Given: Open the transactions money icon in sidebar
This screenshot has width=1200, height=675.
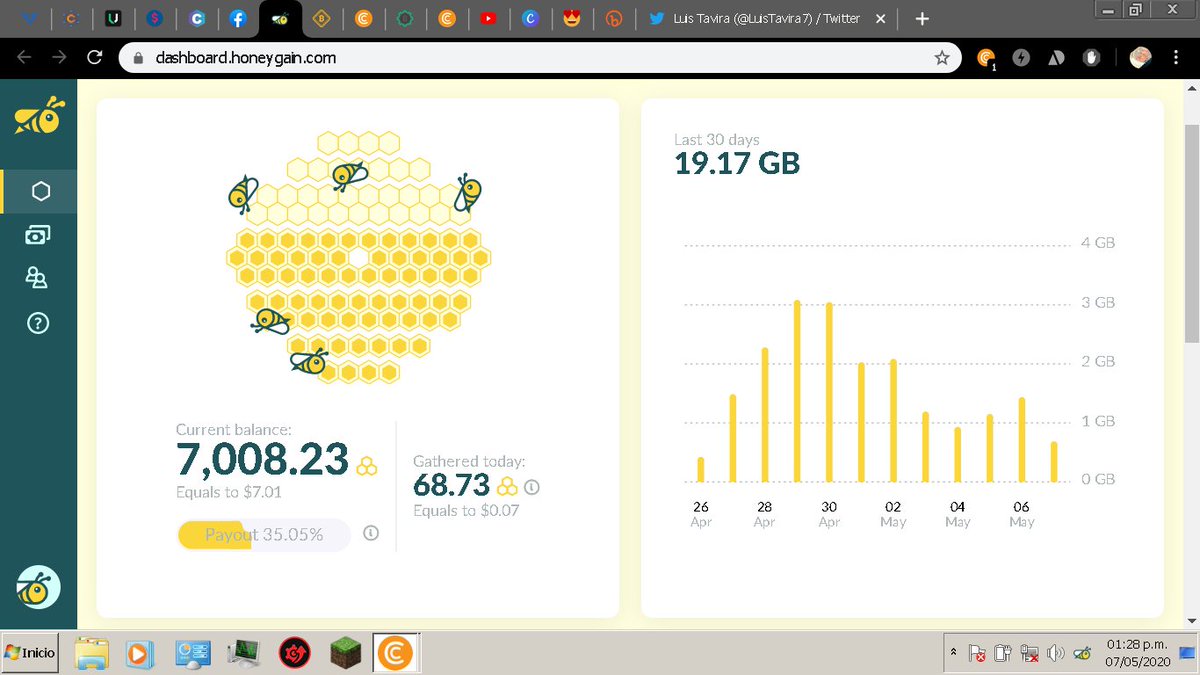Looking at the screenshot, I should pyautogui.click(x=38, y=235).
